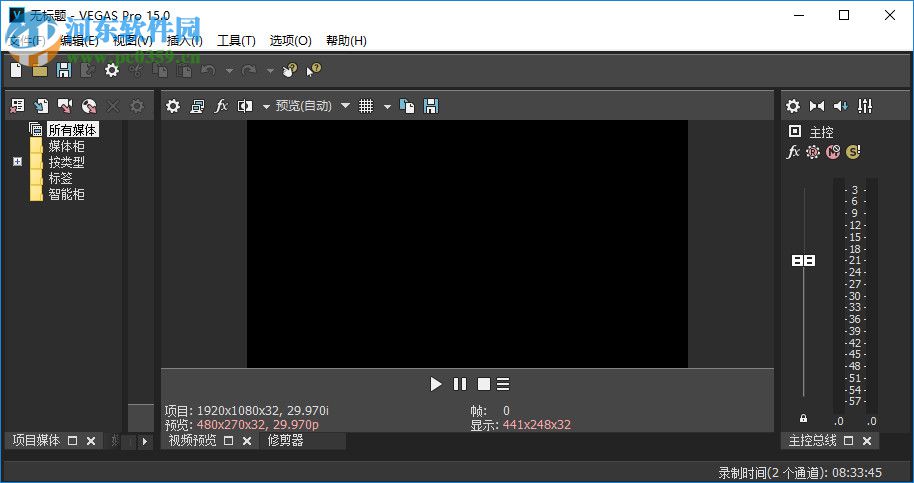Click the Extract Audio from CD icon
This screenshot has width=914, height=483.
89,105
